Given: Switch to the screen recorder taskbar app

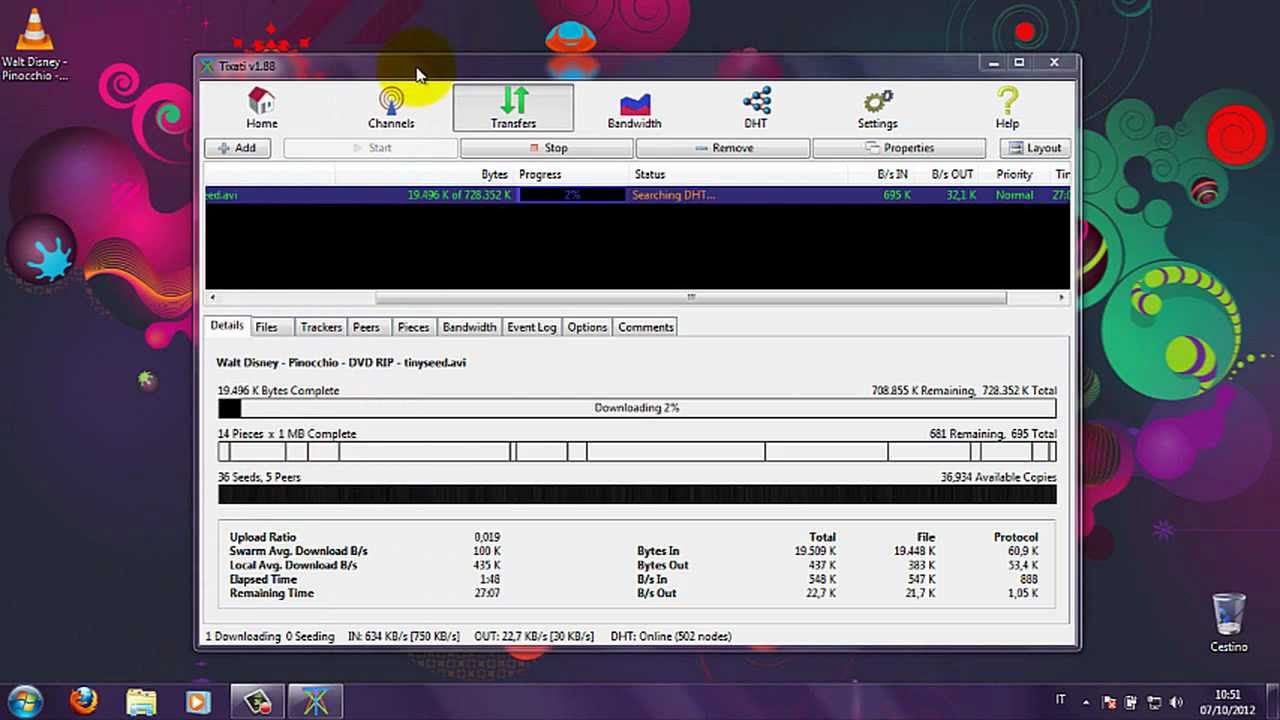Looking at the screenshot, I should [258, 701].
